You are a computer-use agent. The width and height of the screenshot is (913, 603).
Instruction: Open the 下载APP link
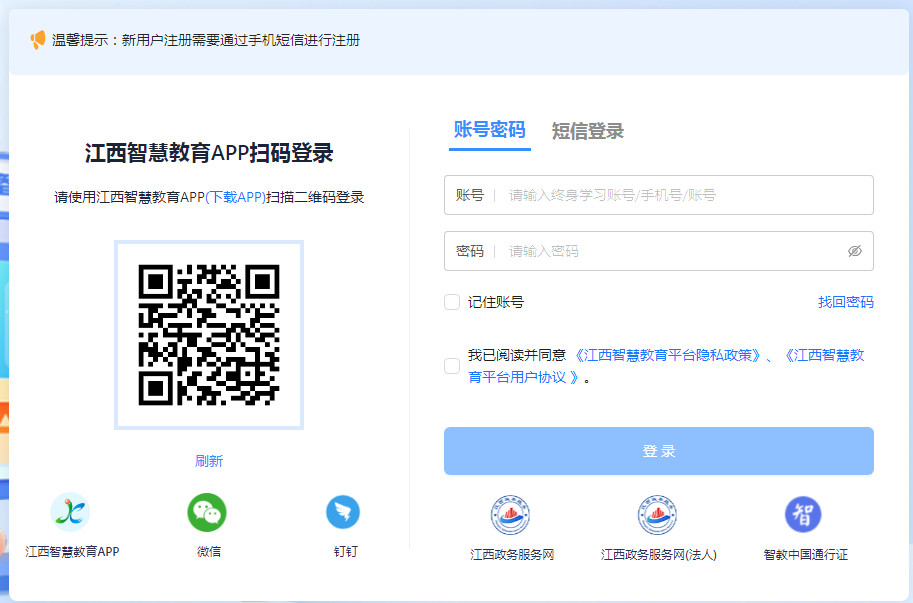[235, 197]
